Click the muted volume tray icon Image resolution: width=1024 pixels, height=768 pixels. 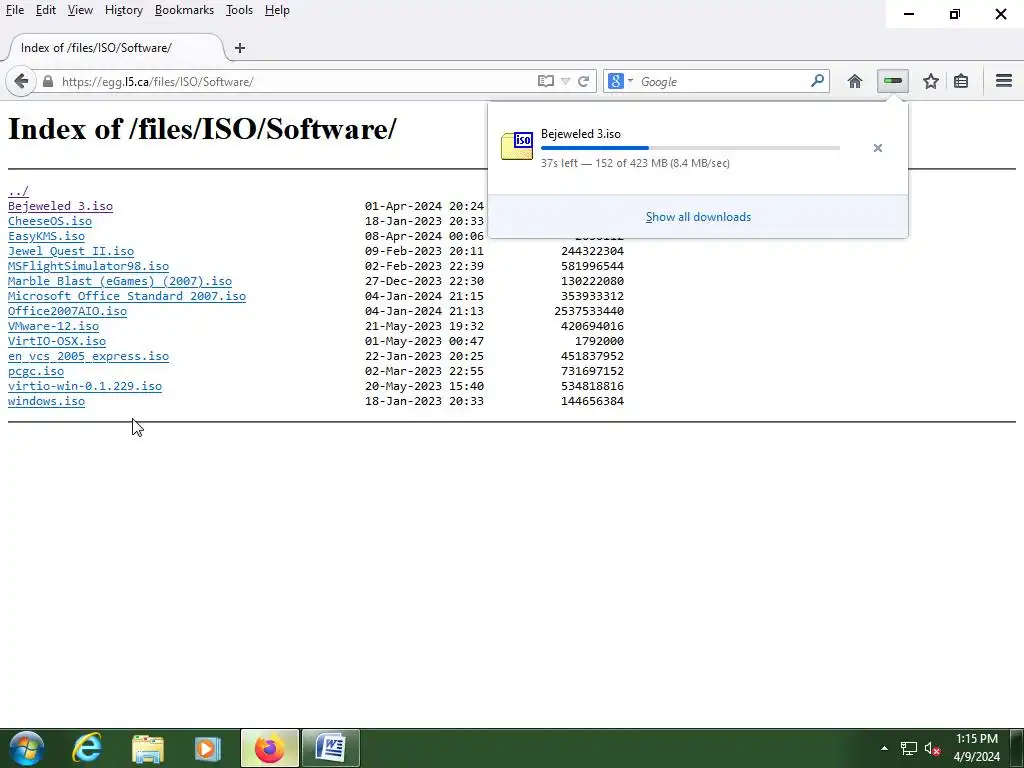click(x=932, y=748)
